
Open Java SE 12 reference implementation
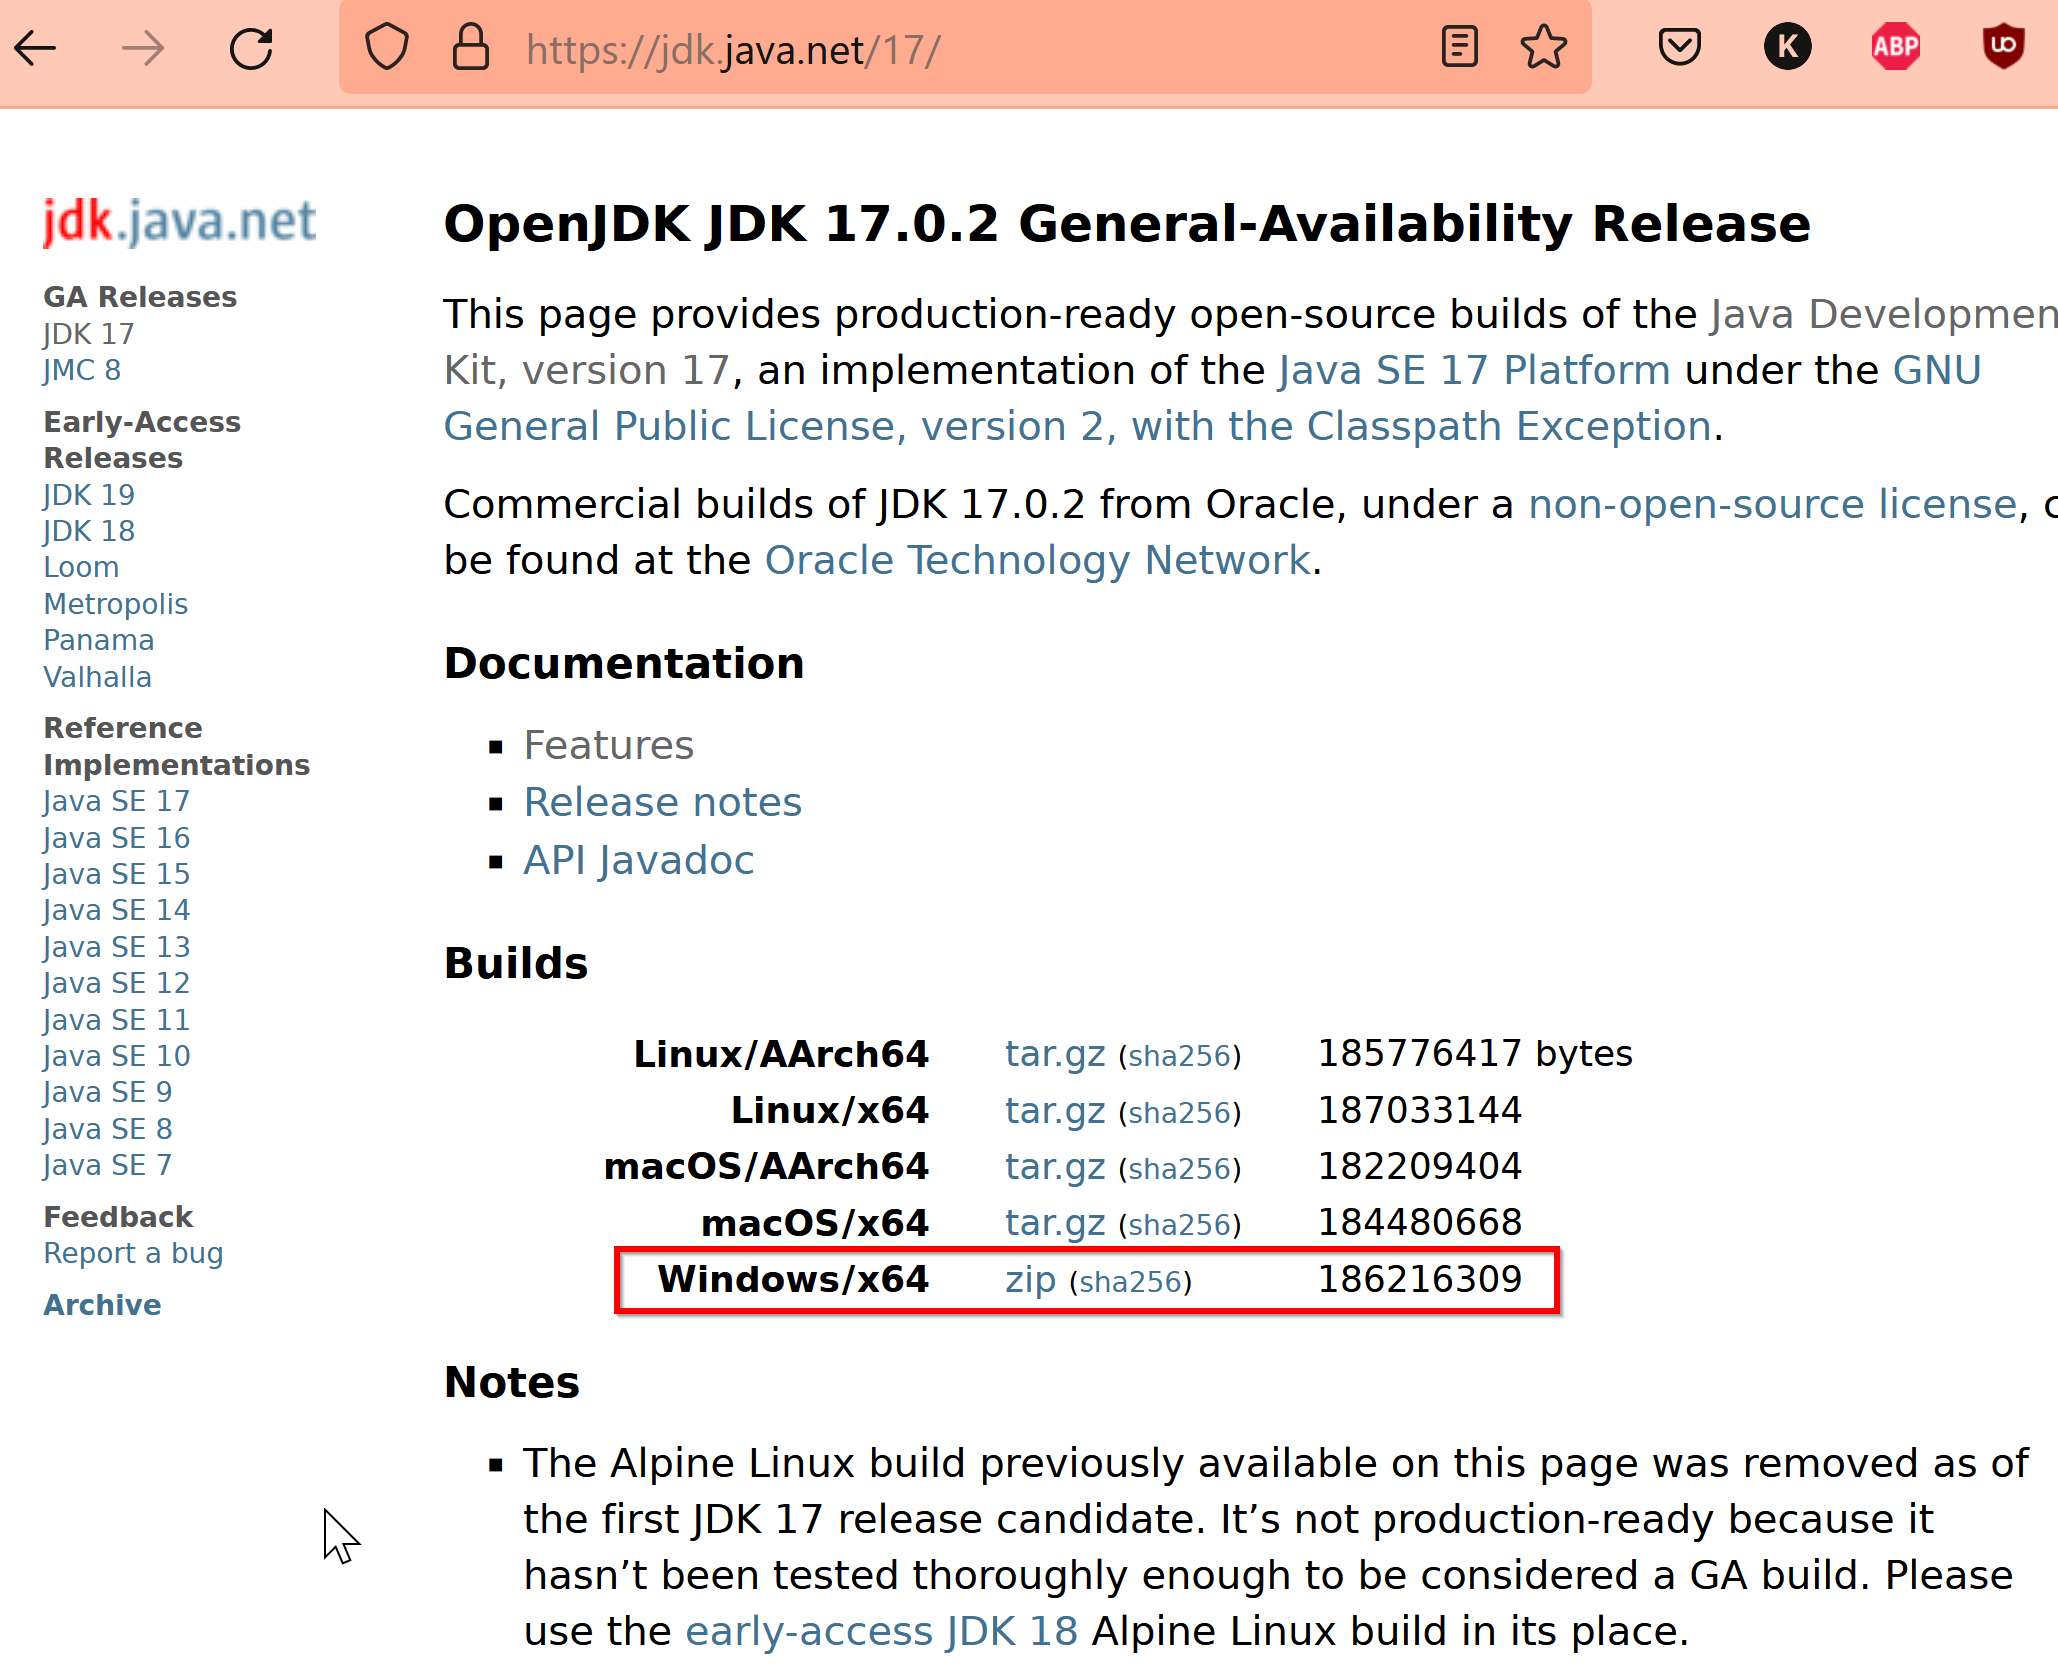(116, 983)
